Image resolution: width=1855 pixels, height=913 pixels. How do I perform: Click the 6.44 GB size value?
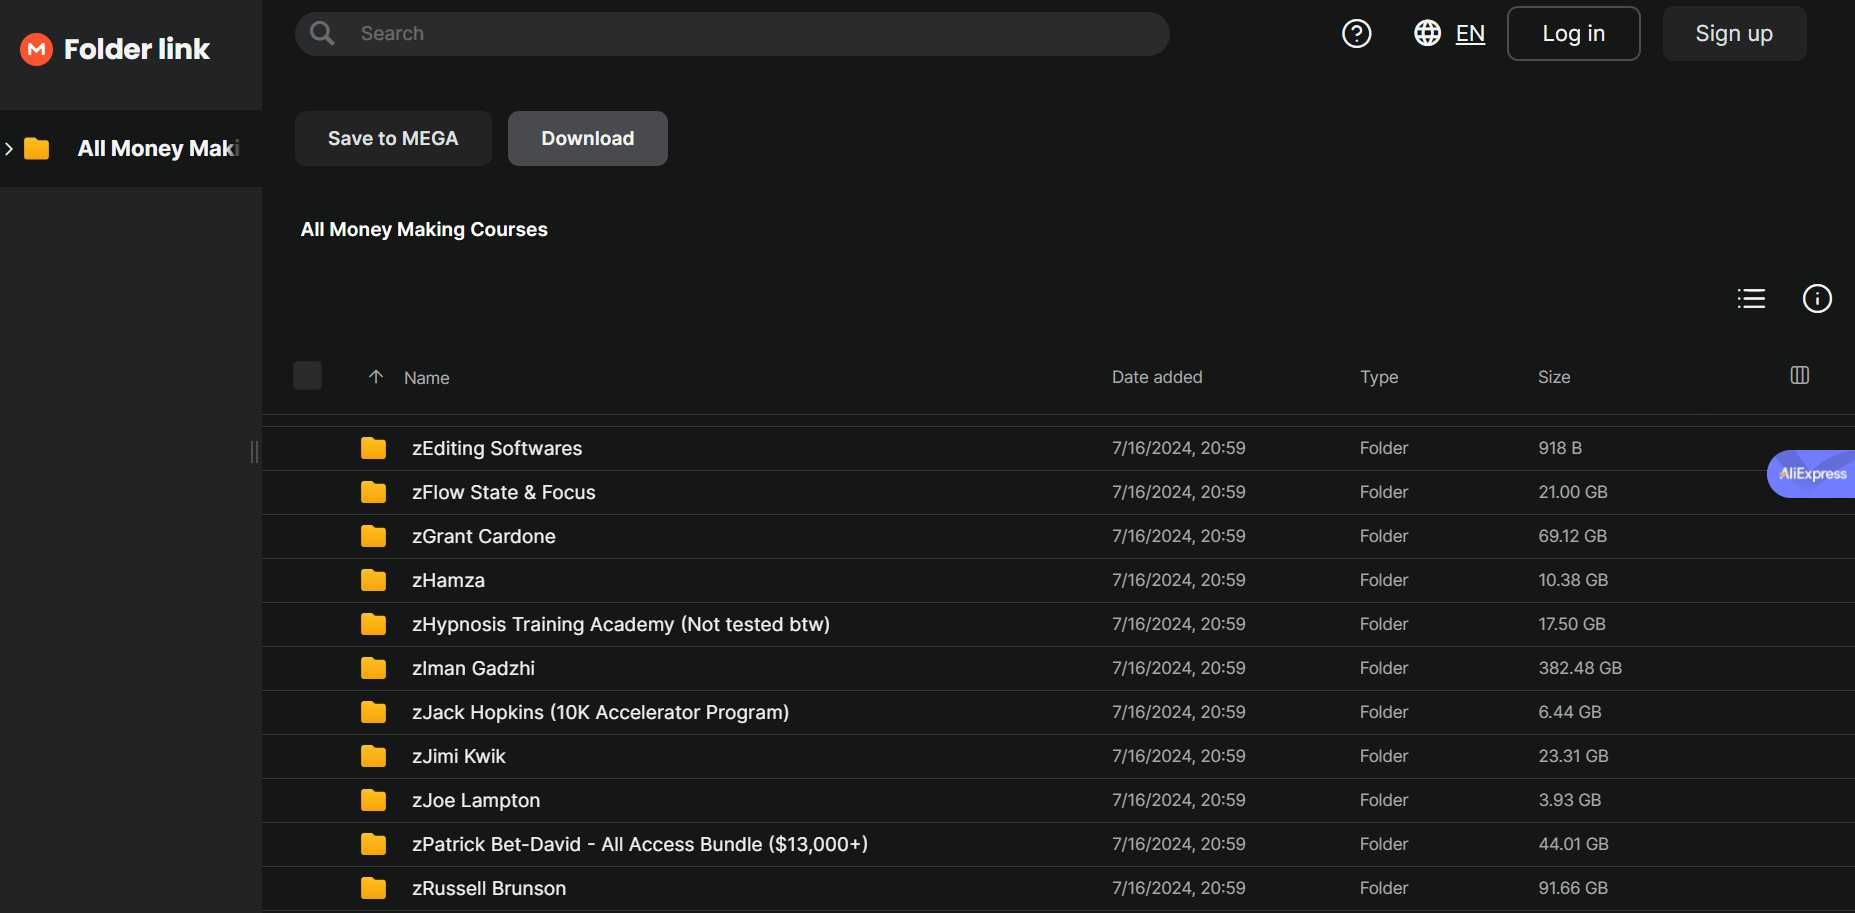[1569, 712]
